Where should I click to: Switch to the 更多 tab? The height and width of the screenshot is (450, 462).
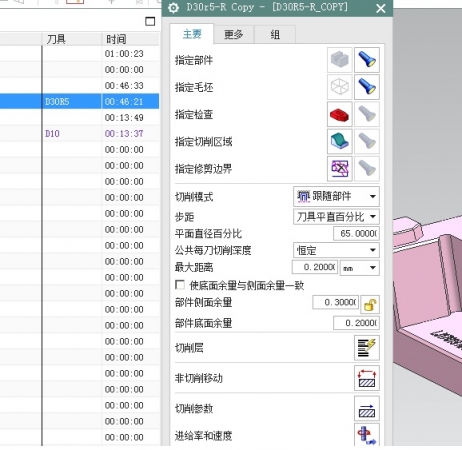pyautogui.click(x=234, y=34)
